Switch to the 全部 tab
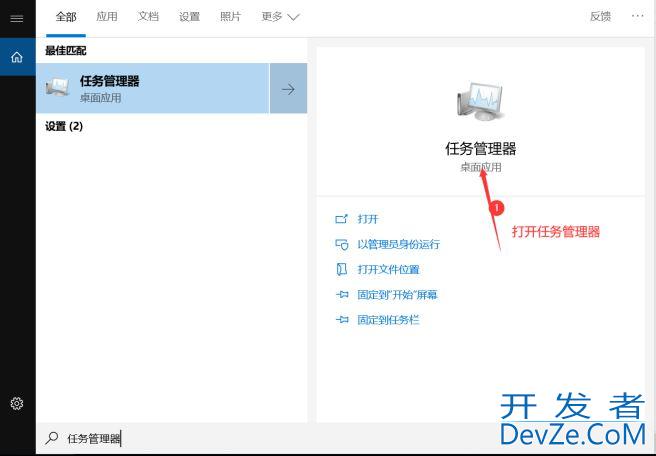This screenshot has width=656, height=456. tap(66, 17)
